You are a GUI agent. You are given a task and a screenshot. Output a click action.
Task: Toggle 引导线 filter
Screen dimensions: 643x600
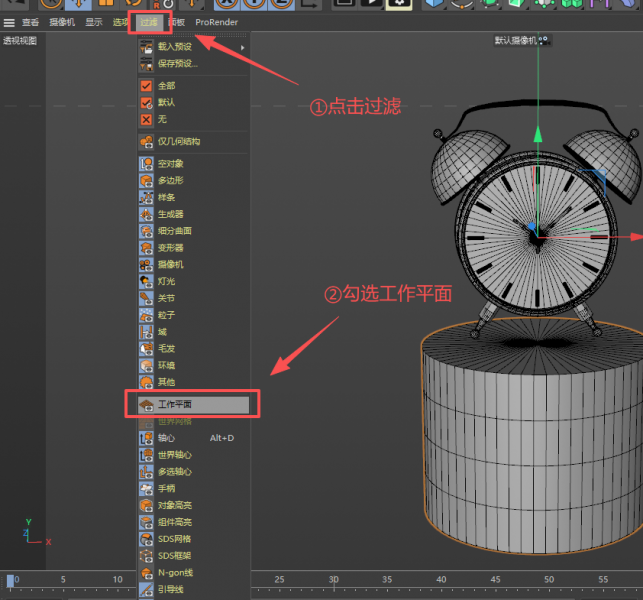click(x=193, y=589)
